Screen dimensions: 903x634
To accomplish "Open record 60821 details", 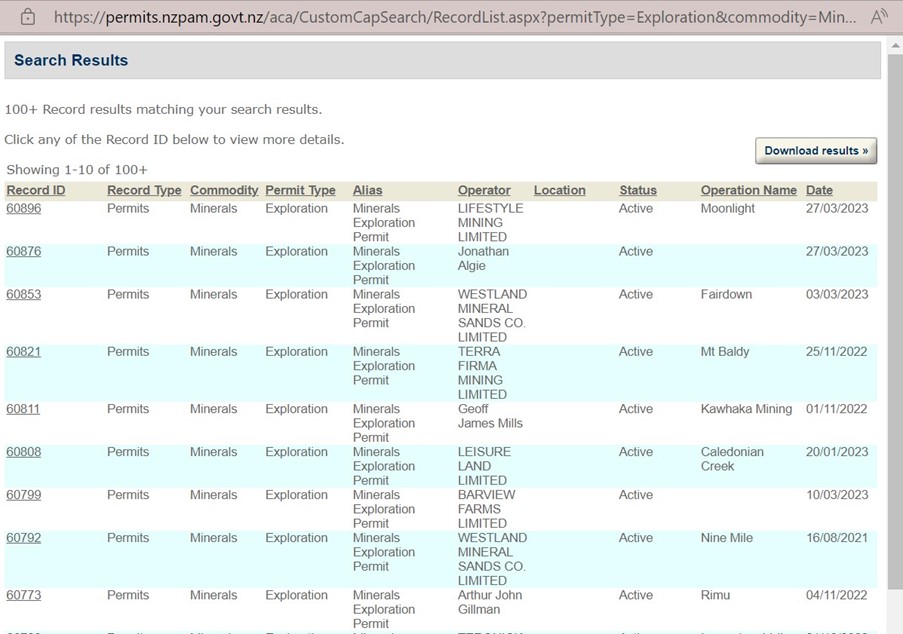I will point(24,352).
